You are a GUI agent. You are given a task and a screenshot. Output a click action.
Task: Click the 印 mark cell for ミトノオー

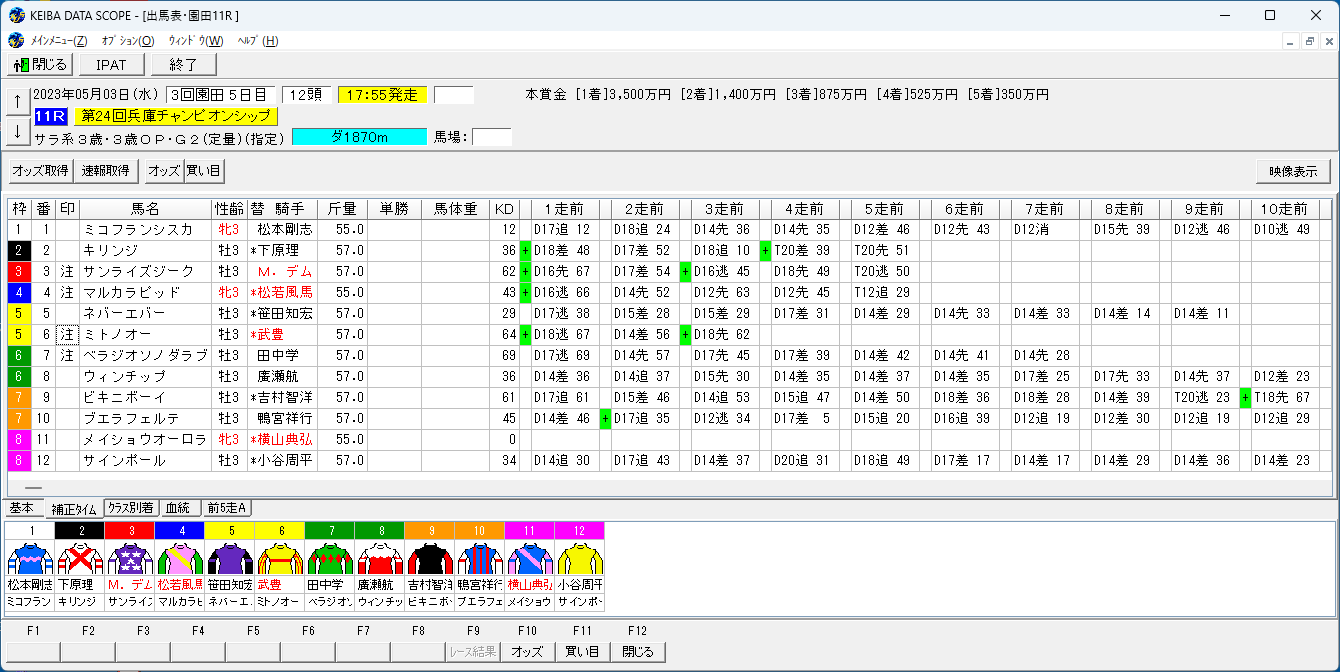(67, 334)
